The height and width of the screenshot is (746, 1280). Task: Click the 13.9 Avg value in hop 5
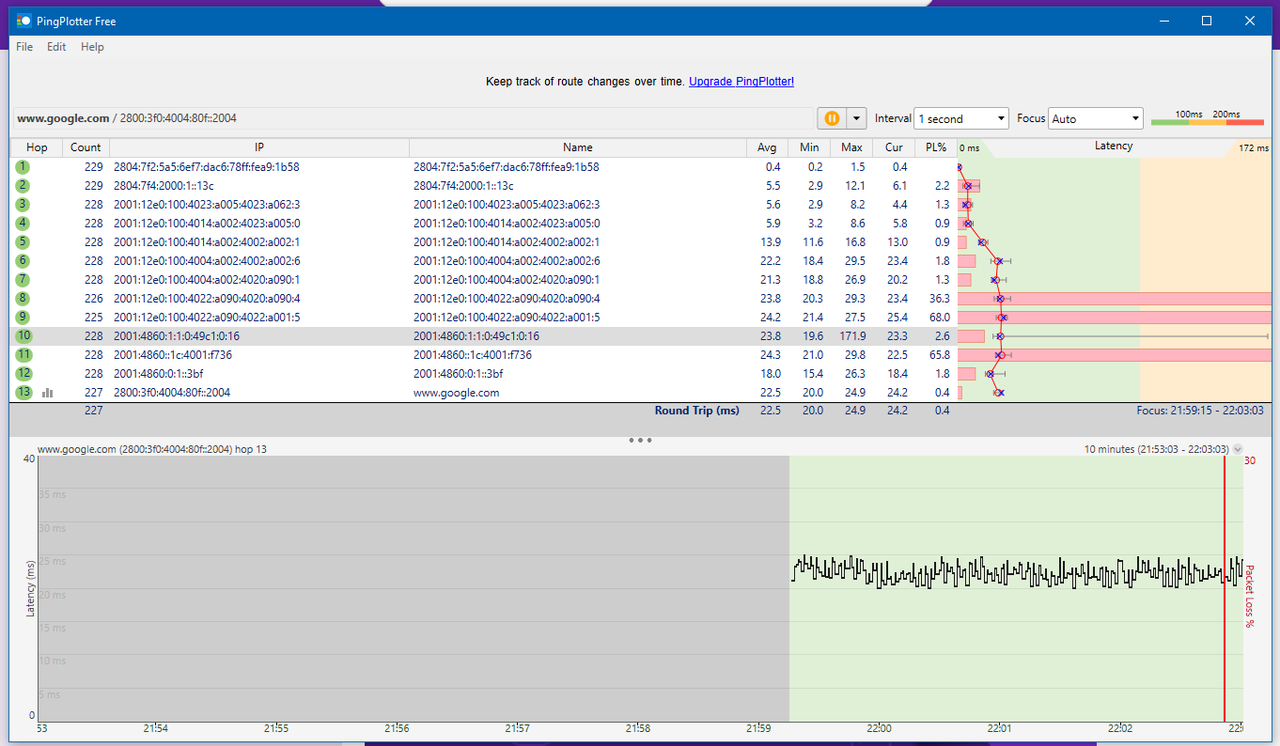click(x=770, y=242)
